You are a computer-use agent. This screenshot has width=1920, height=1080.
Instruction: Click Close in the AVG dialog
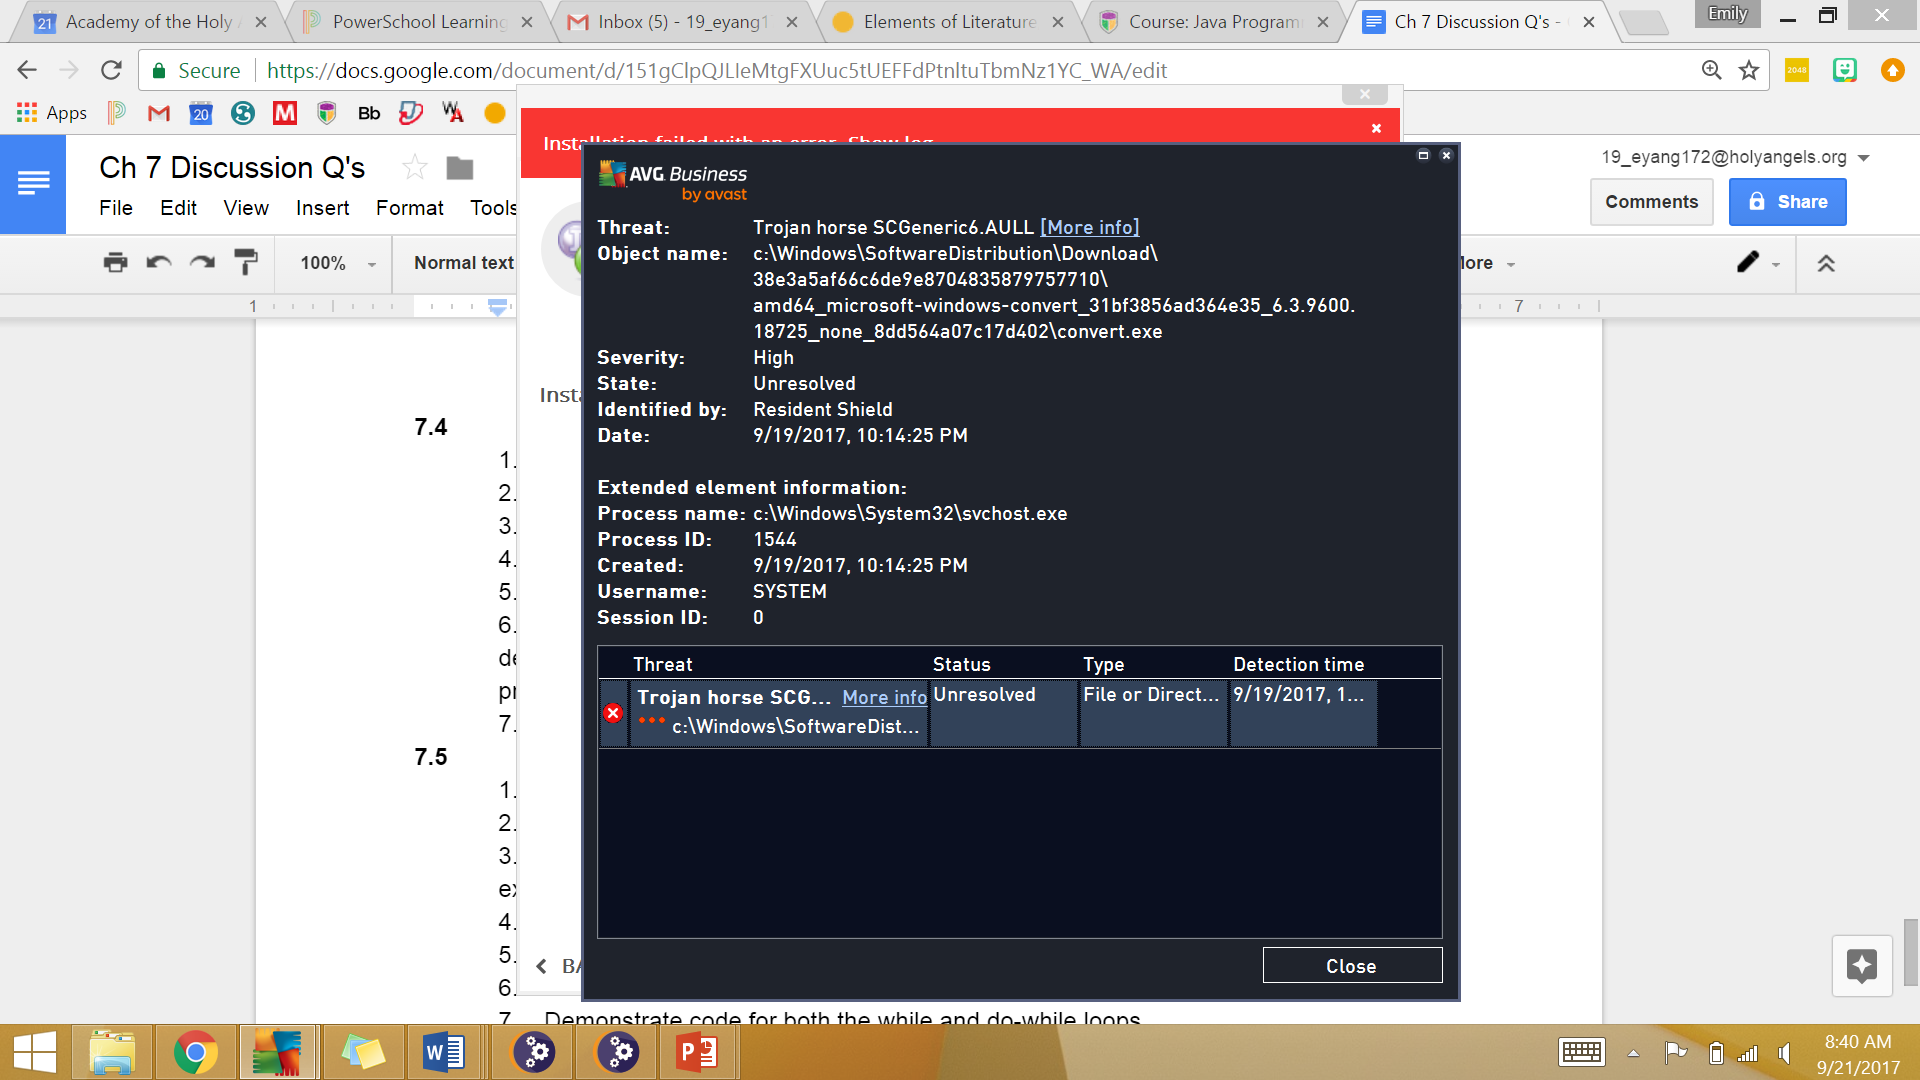(1352, 966)
